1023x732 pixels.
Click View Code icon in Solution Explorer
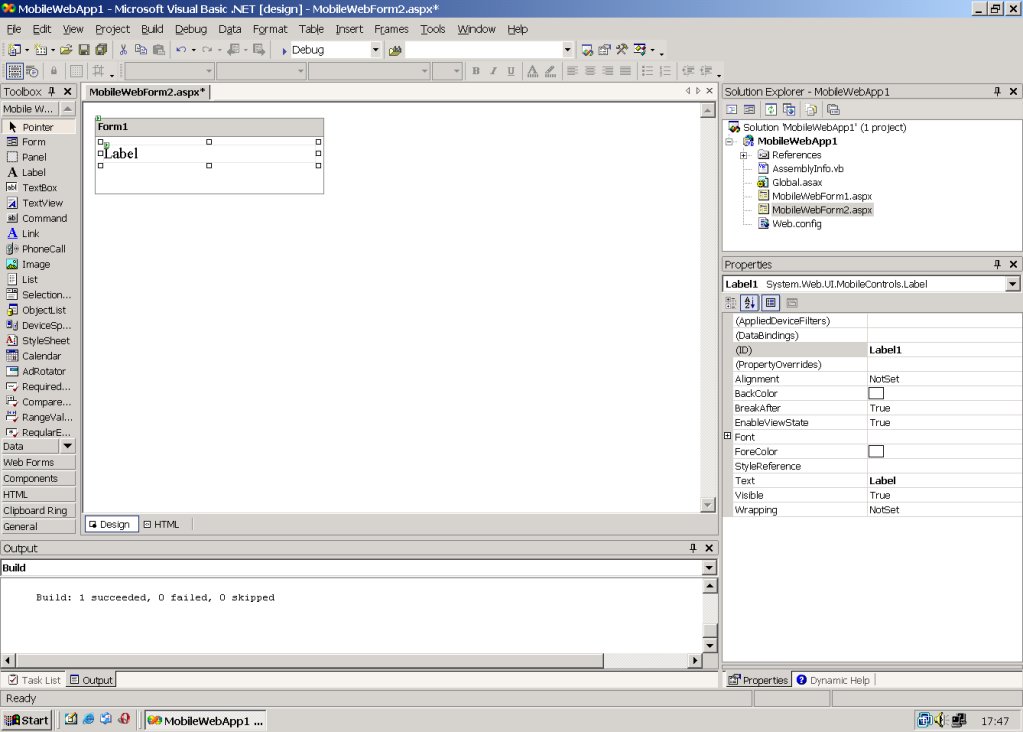pos(732,110)
